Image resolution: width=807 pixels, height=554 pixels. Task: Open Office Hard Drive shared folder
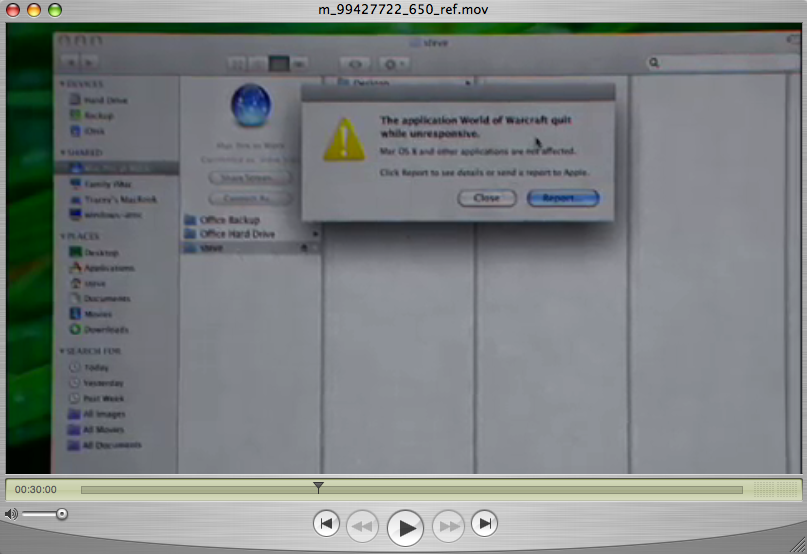[230, 234]
